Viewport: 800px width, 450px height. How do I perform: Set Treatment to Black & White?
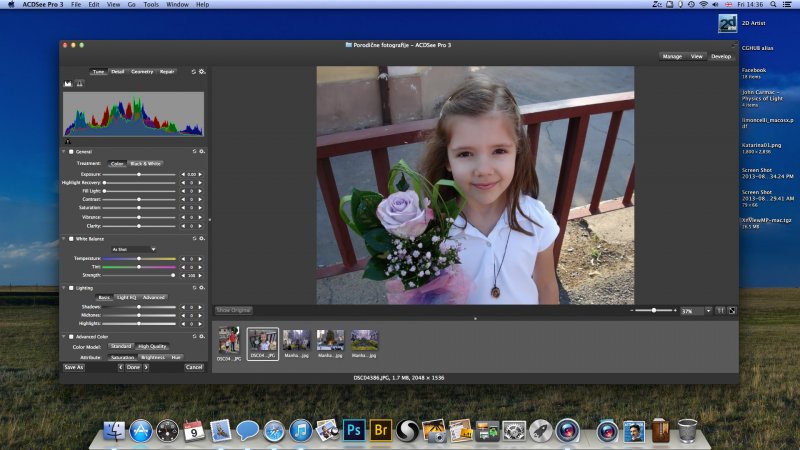(x=145, y=164)
